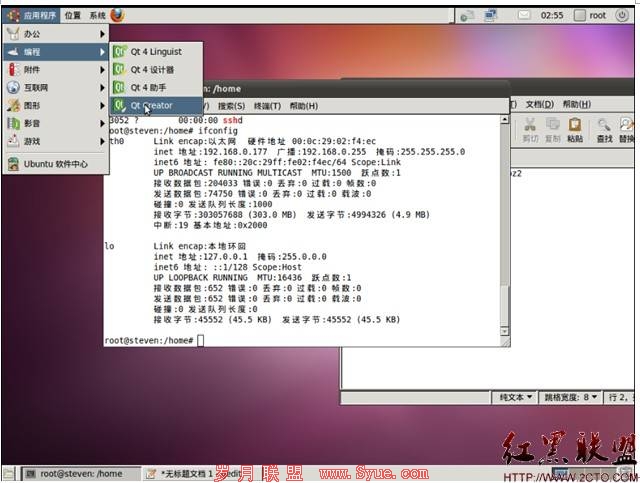
Task: Open gedit 帮助(H) menu
Action: coord(577,105)
